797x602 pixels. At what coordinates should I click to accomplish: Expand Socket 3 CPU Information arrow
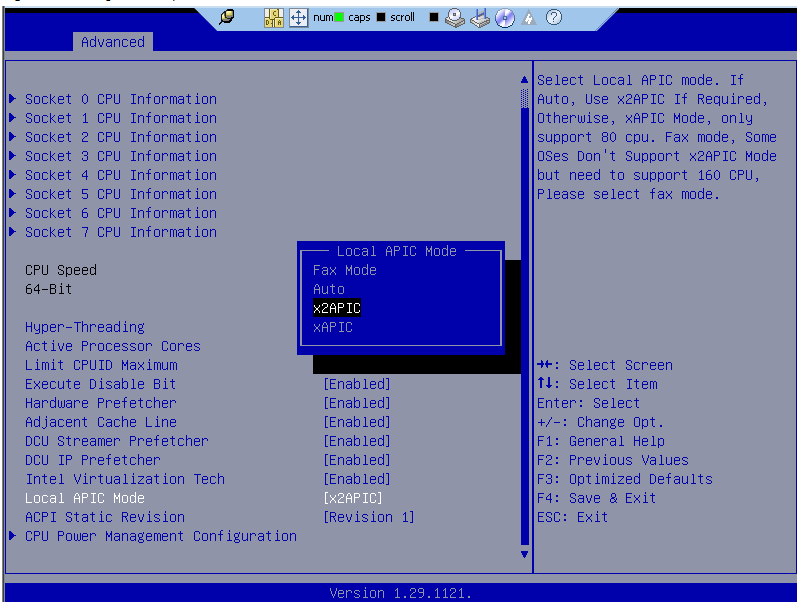tap(13, 156)
